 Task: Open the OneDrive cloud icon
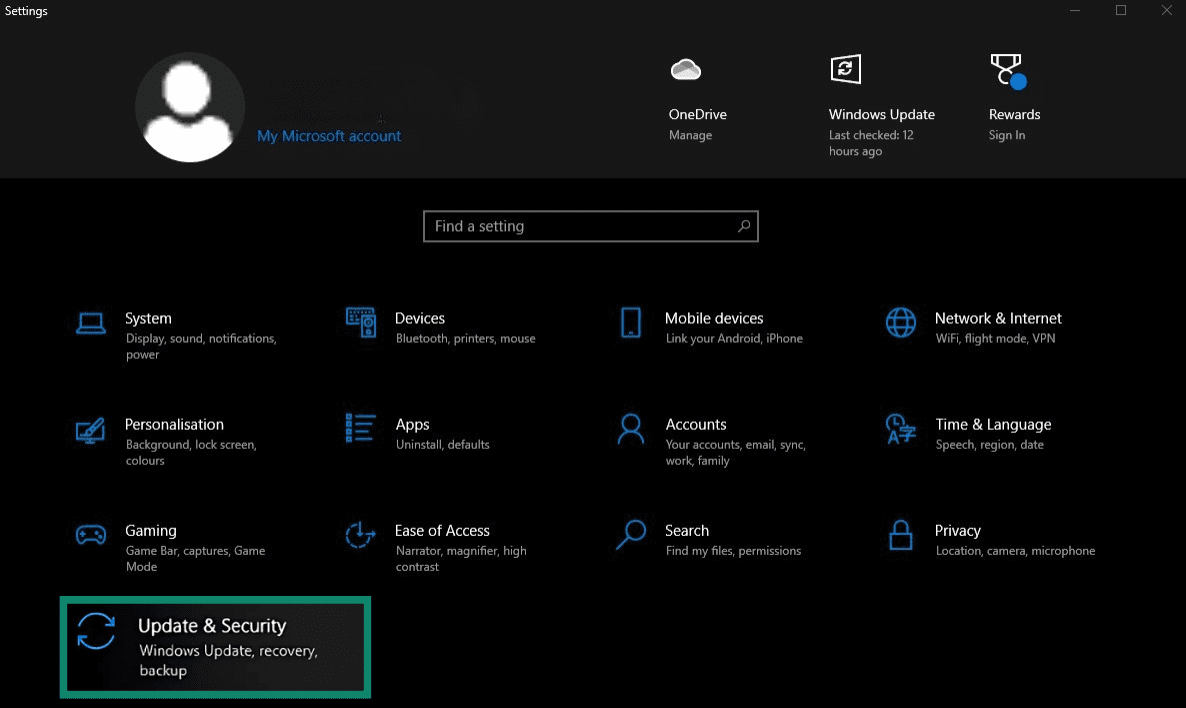685,69
